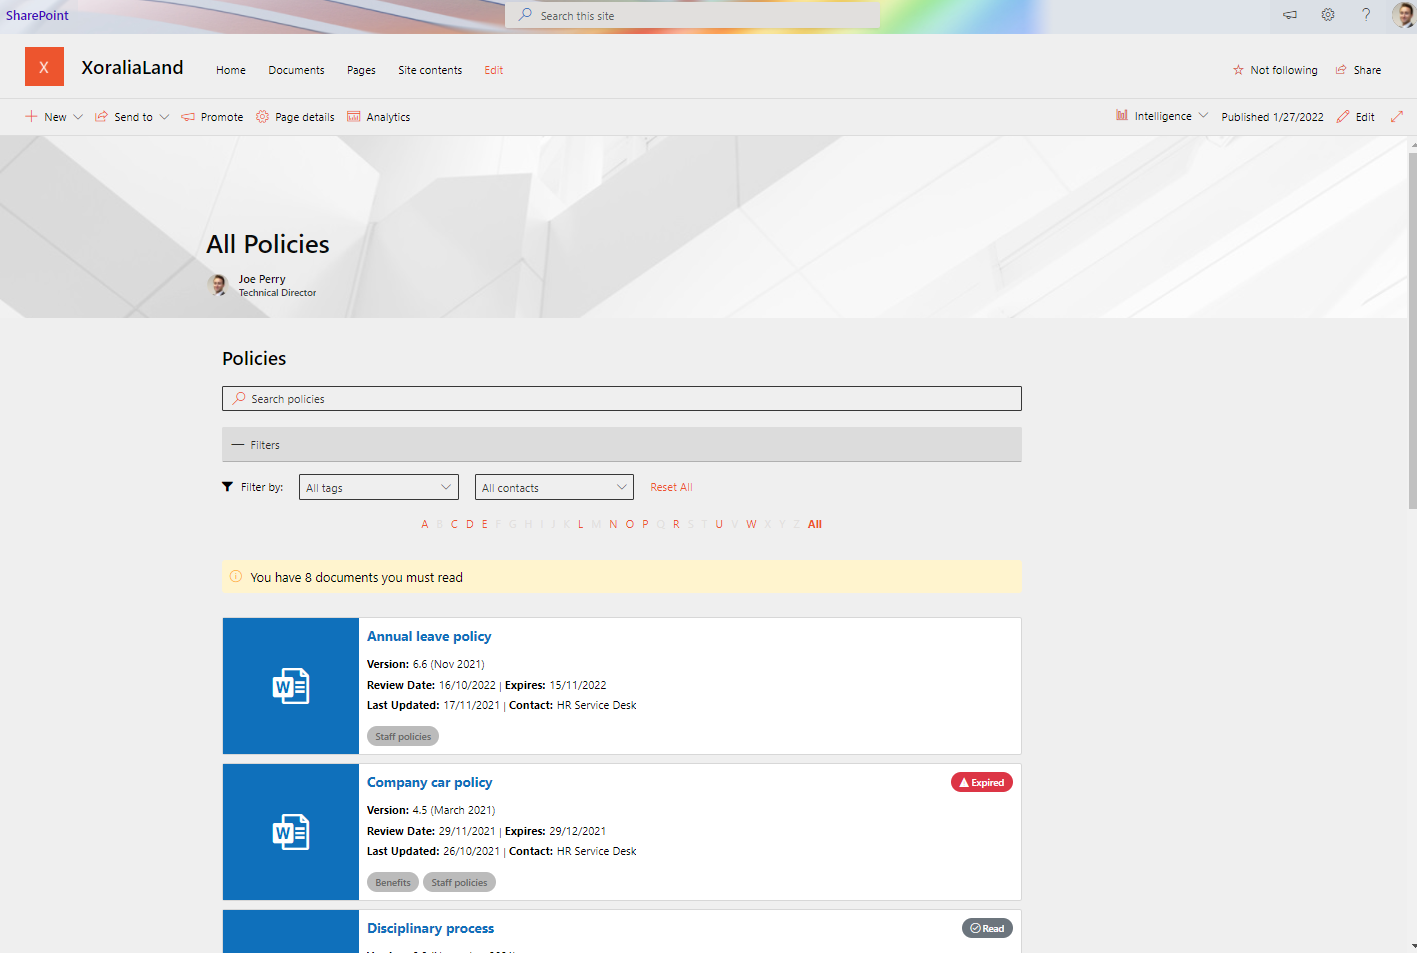Click the expand content arrow icon
The height and width of the screenshot is (953, 1417).
[x=1397, y=117]
